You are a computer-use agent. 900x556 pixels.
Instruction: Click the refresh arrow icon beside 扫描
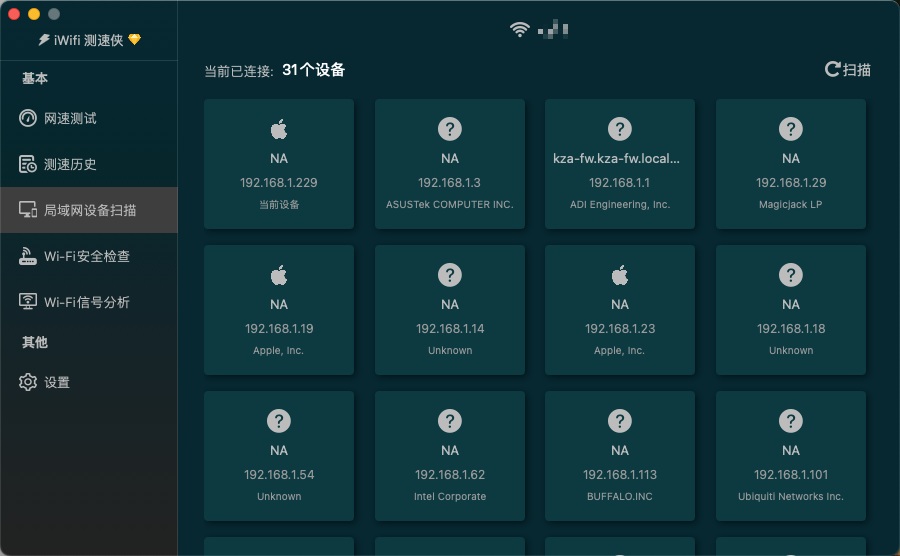[x=832, y=69]
